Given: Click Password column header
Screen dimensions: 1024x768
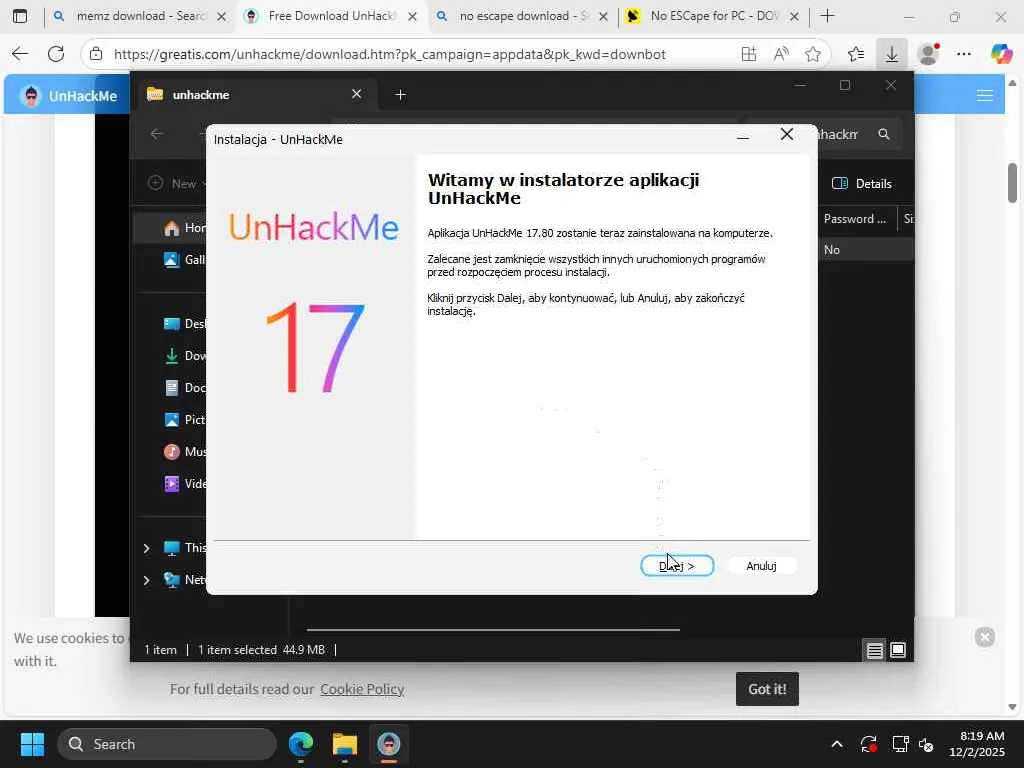Looking at the screenshot, I should tap(856, 219).
